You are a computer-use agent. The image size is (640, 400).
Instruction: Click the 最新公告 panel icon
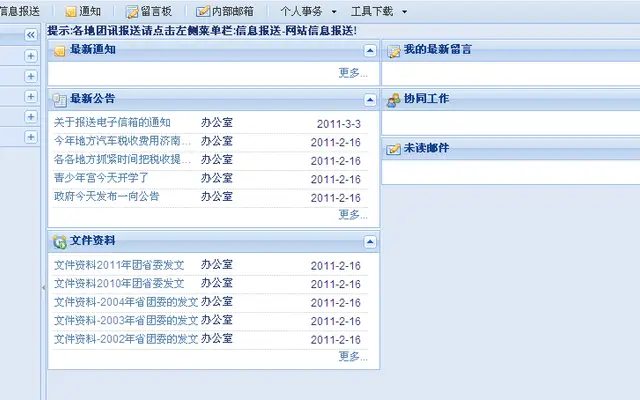coord(60,100)
